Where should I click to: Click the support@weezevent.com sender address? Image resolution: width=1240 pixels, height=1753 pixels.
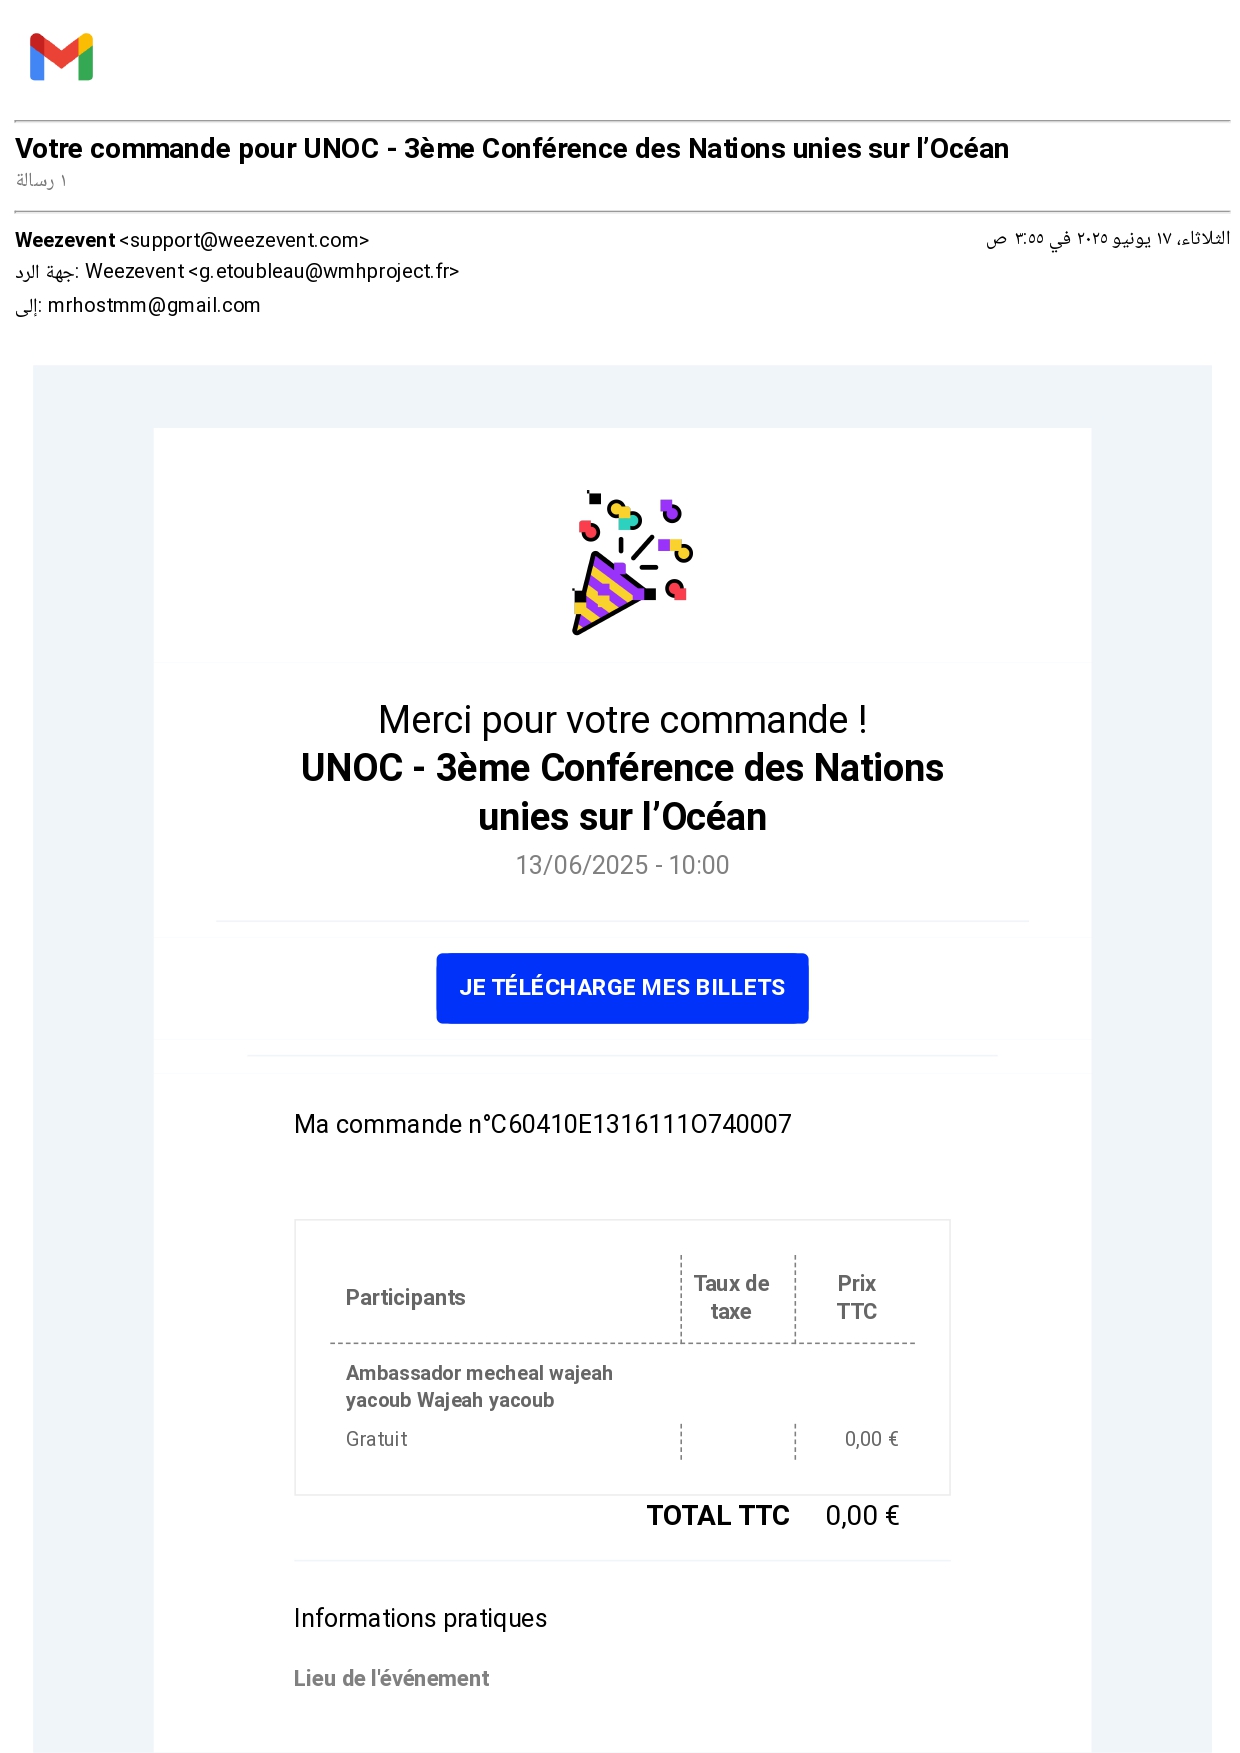point(244,241)
